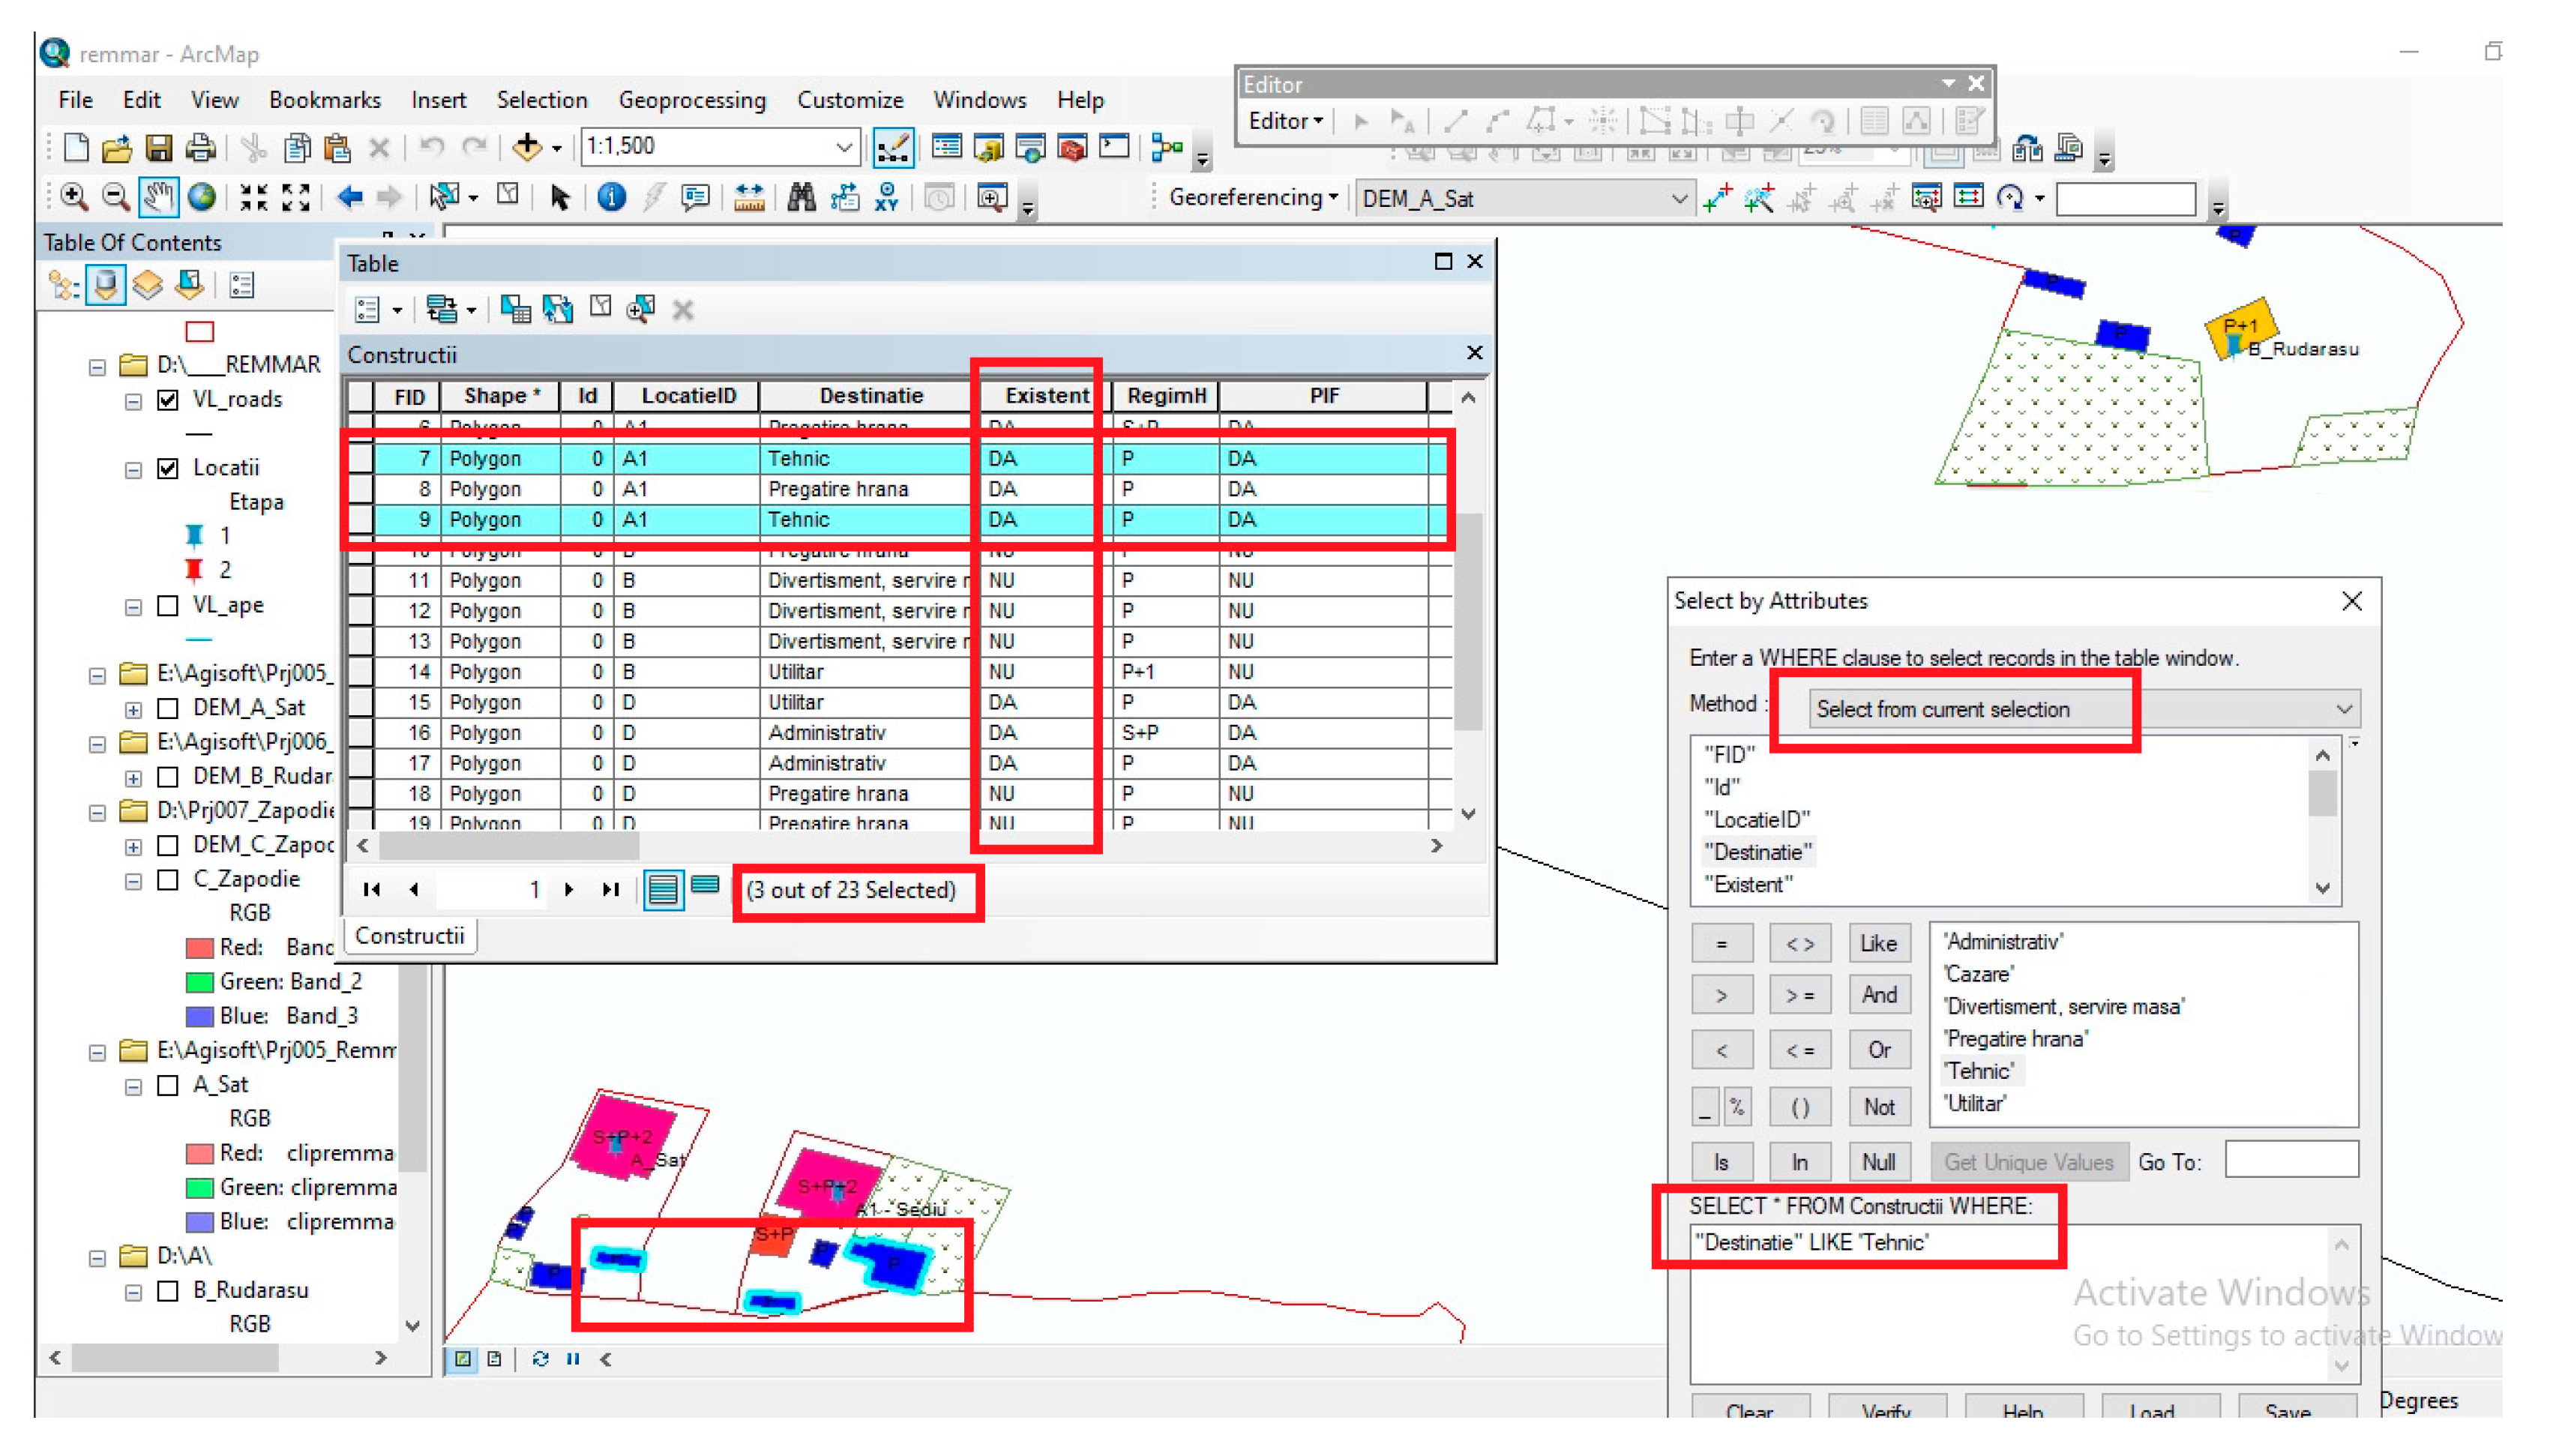Click the Find binoculars icon

pos(801,197)
